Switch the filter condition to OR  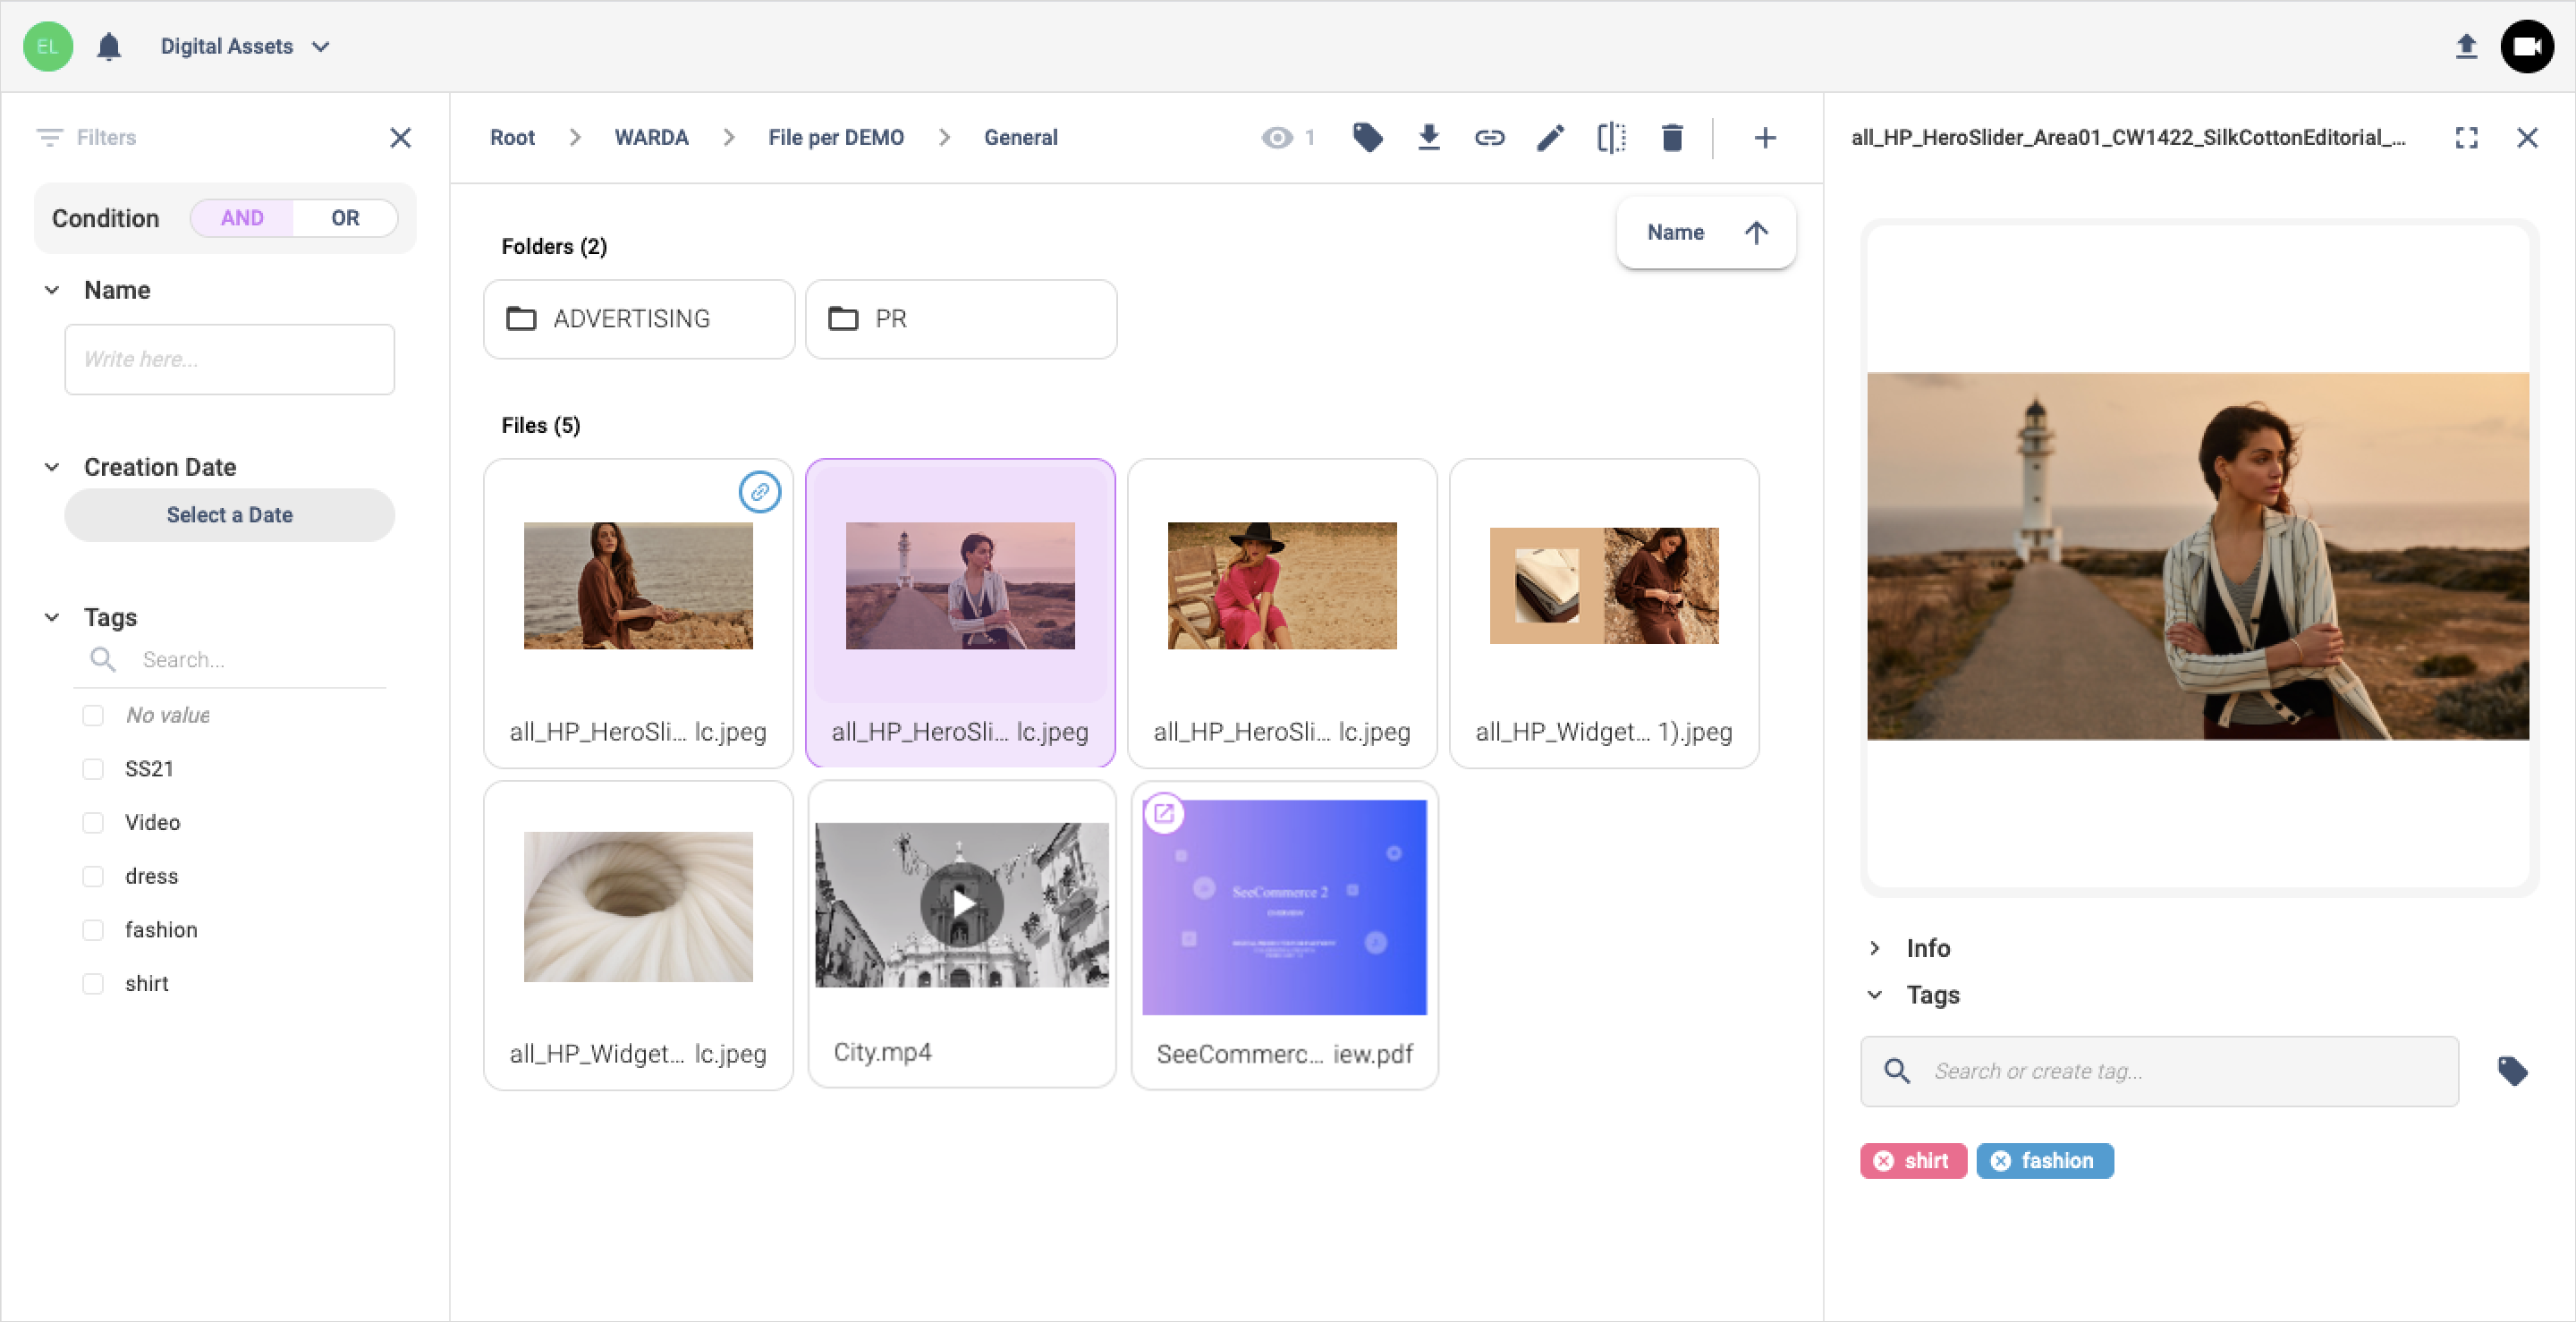344,217
